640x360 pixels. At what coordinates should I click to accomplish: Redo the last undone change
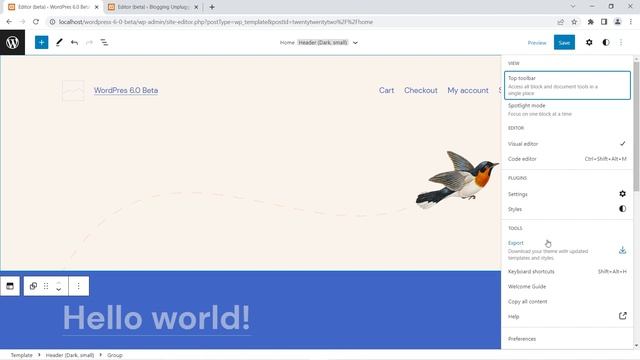click(x=89, y=42)
